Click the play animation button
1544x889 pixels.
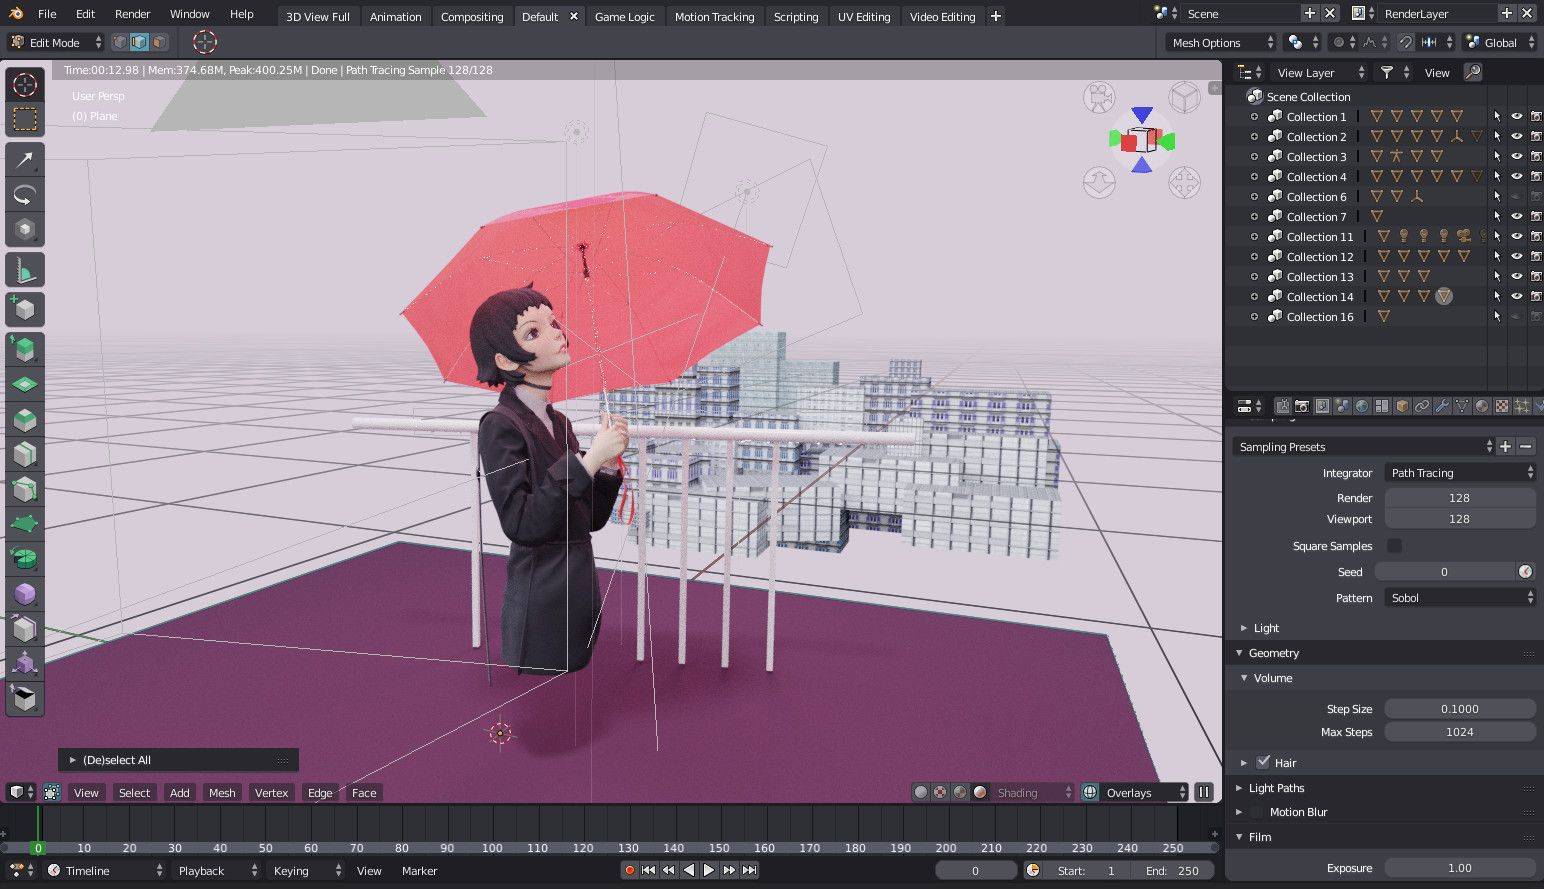[709, 870]
